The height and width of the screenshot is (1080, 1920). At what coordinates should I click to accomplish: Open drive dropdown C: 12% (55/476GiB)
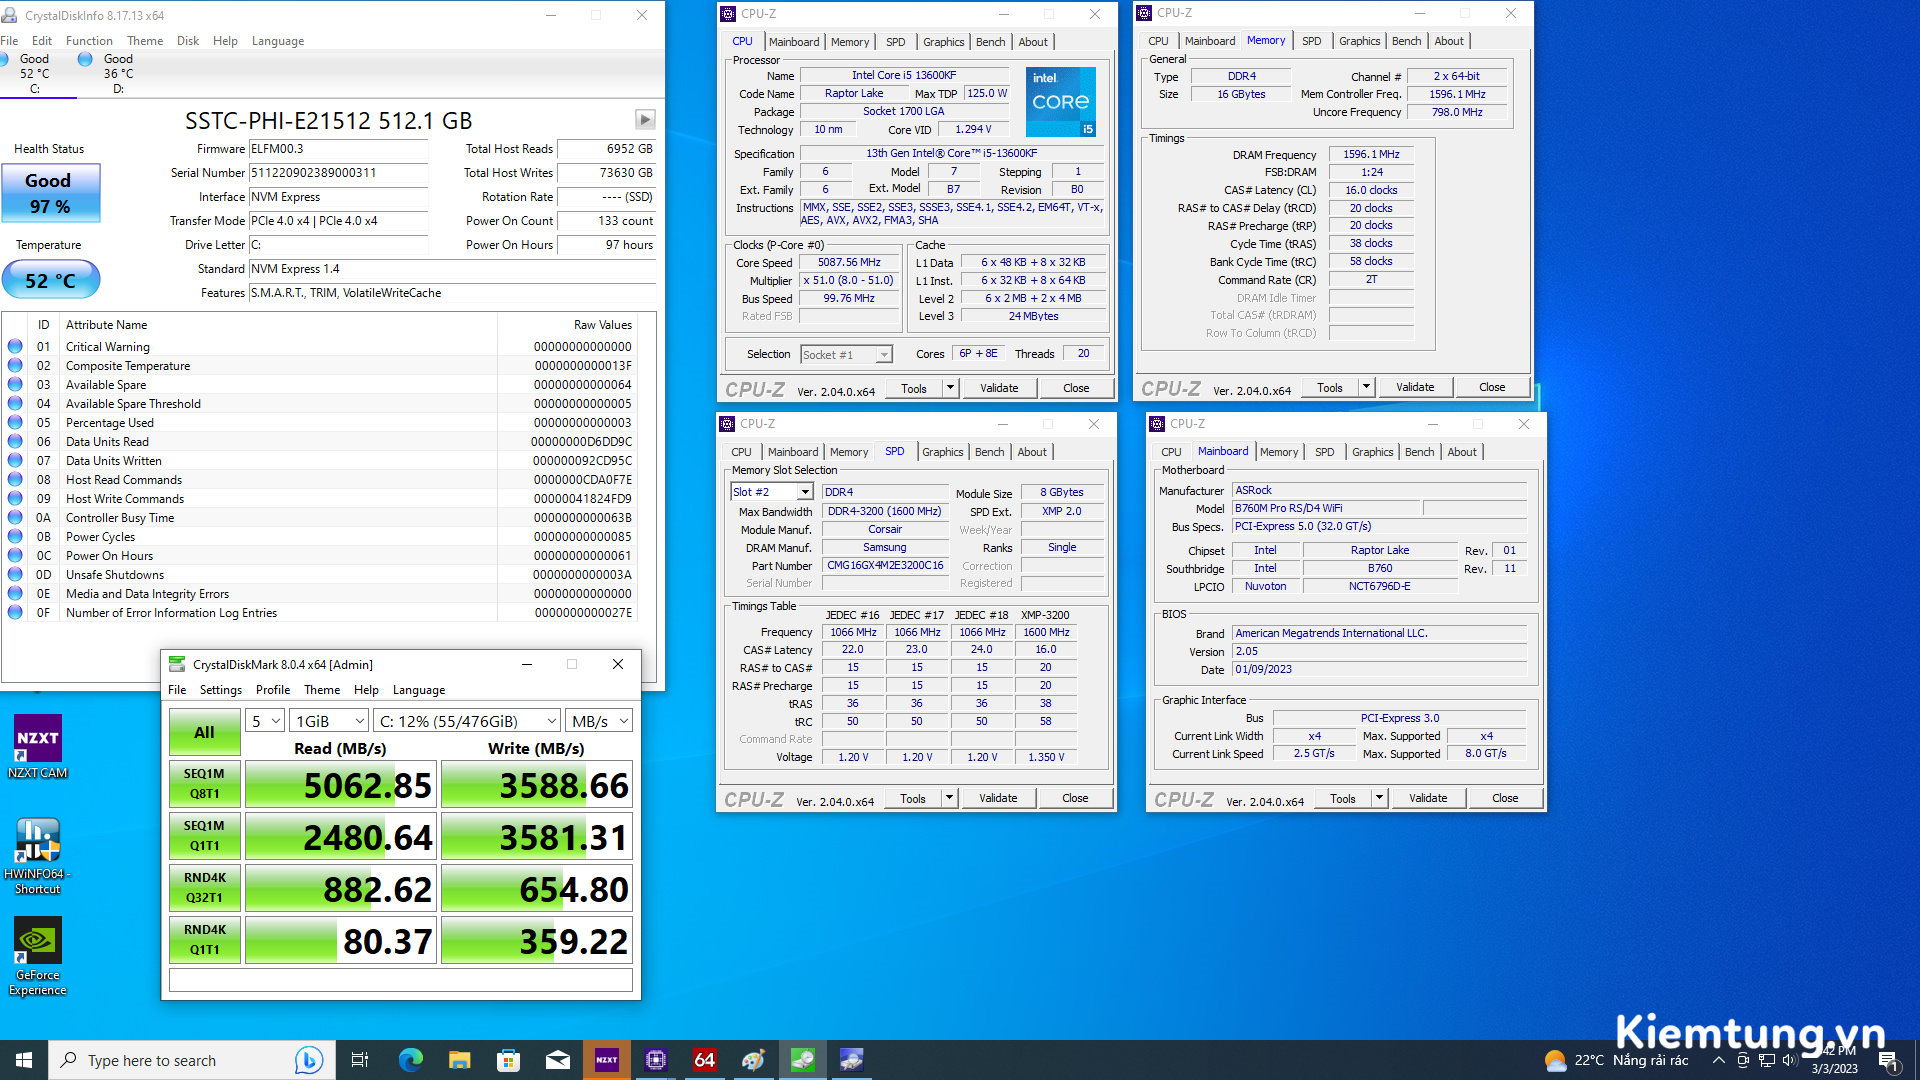tap(467, 721)
